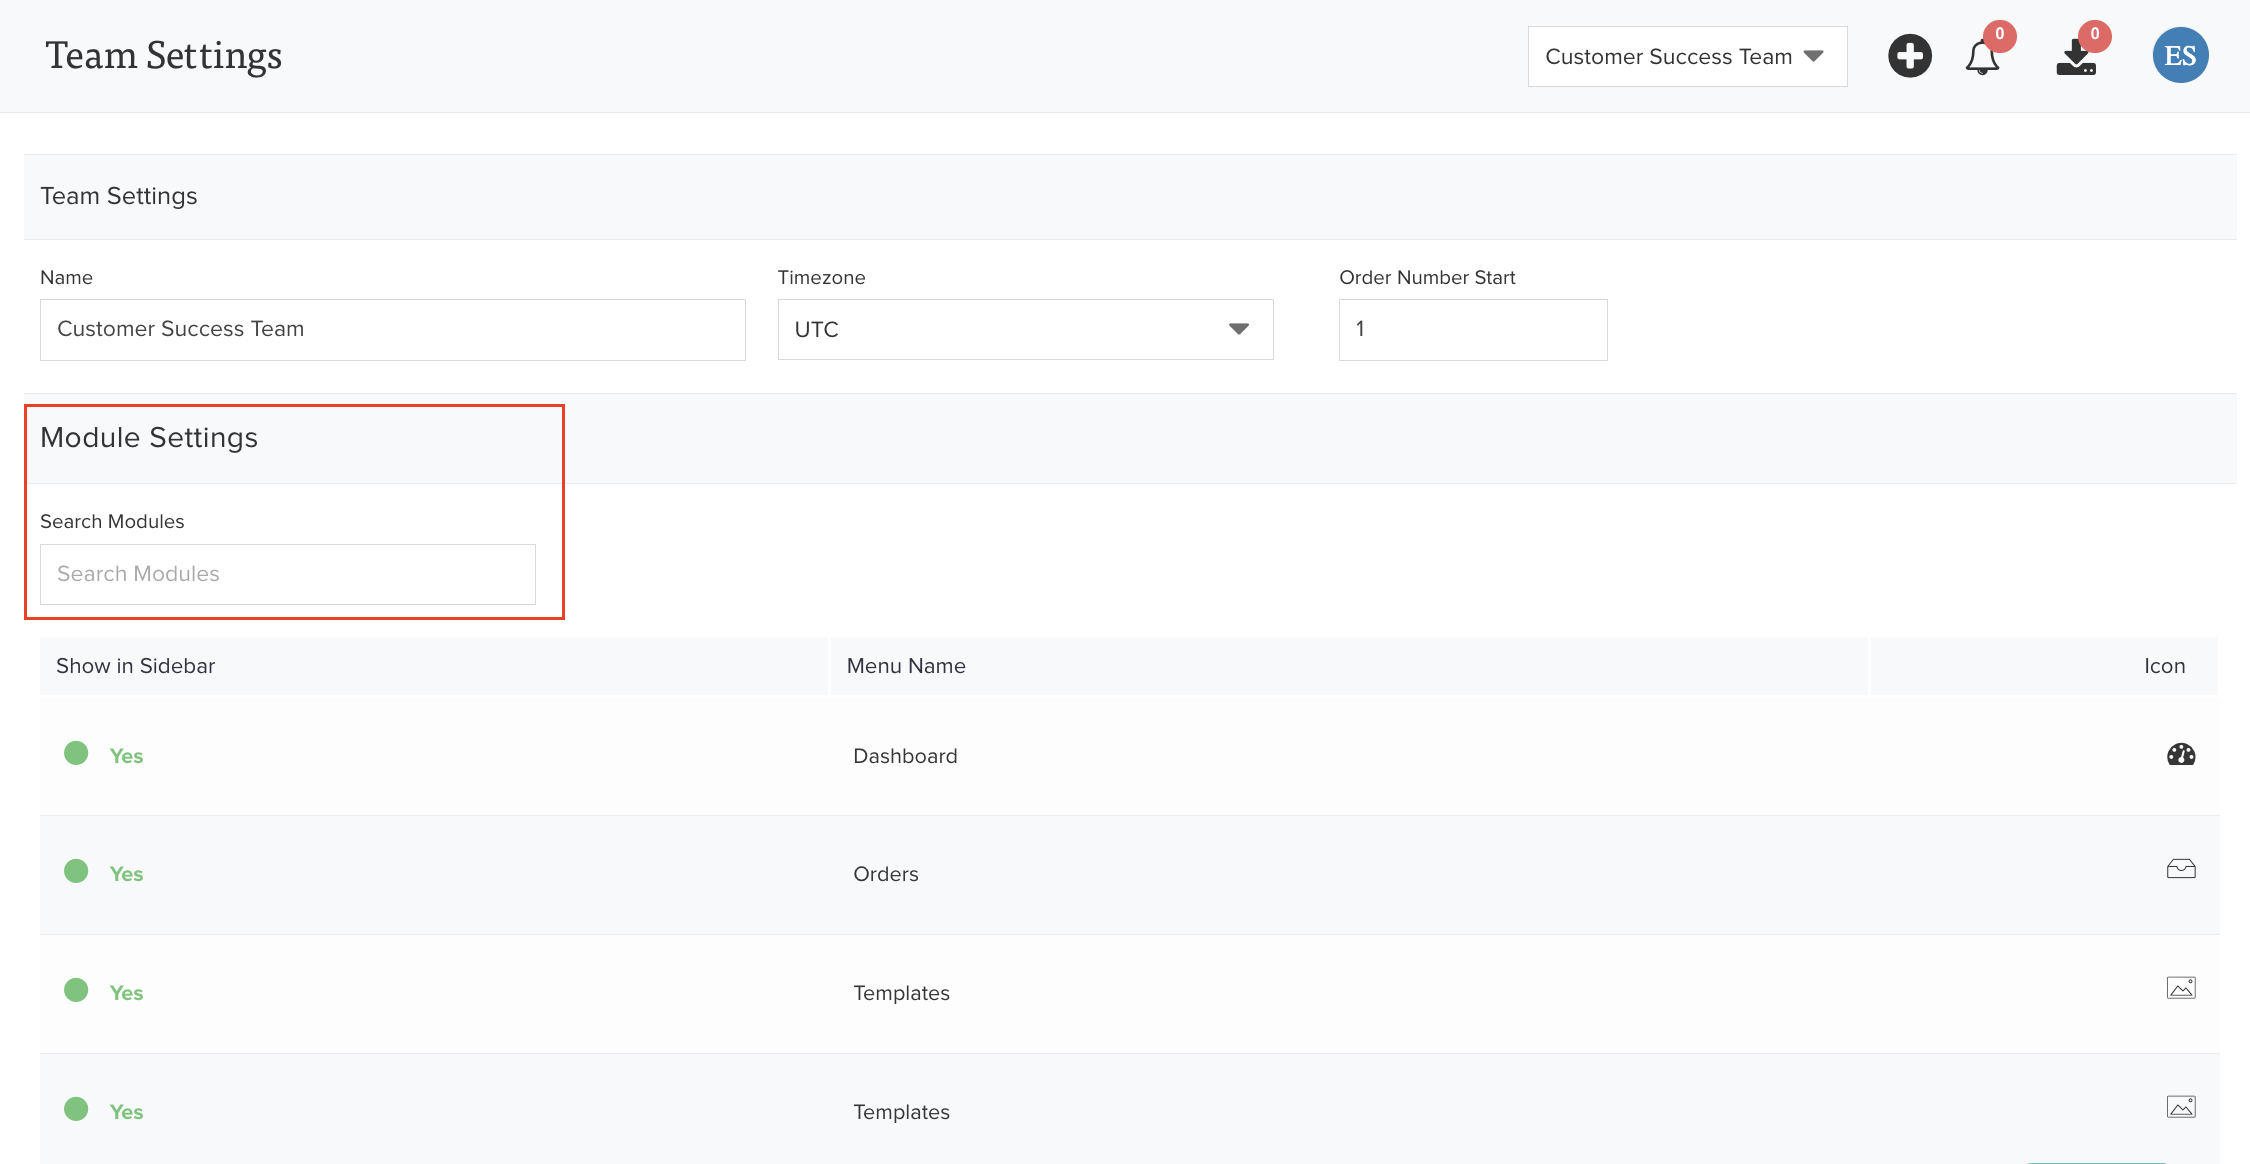Click the downloads tray icon
This screenshot has height=1164, width=2250.
point(2076,58)
